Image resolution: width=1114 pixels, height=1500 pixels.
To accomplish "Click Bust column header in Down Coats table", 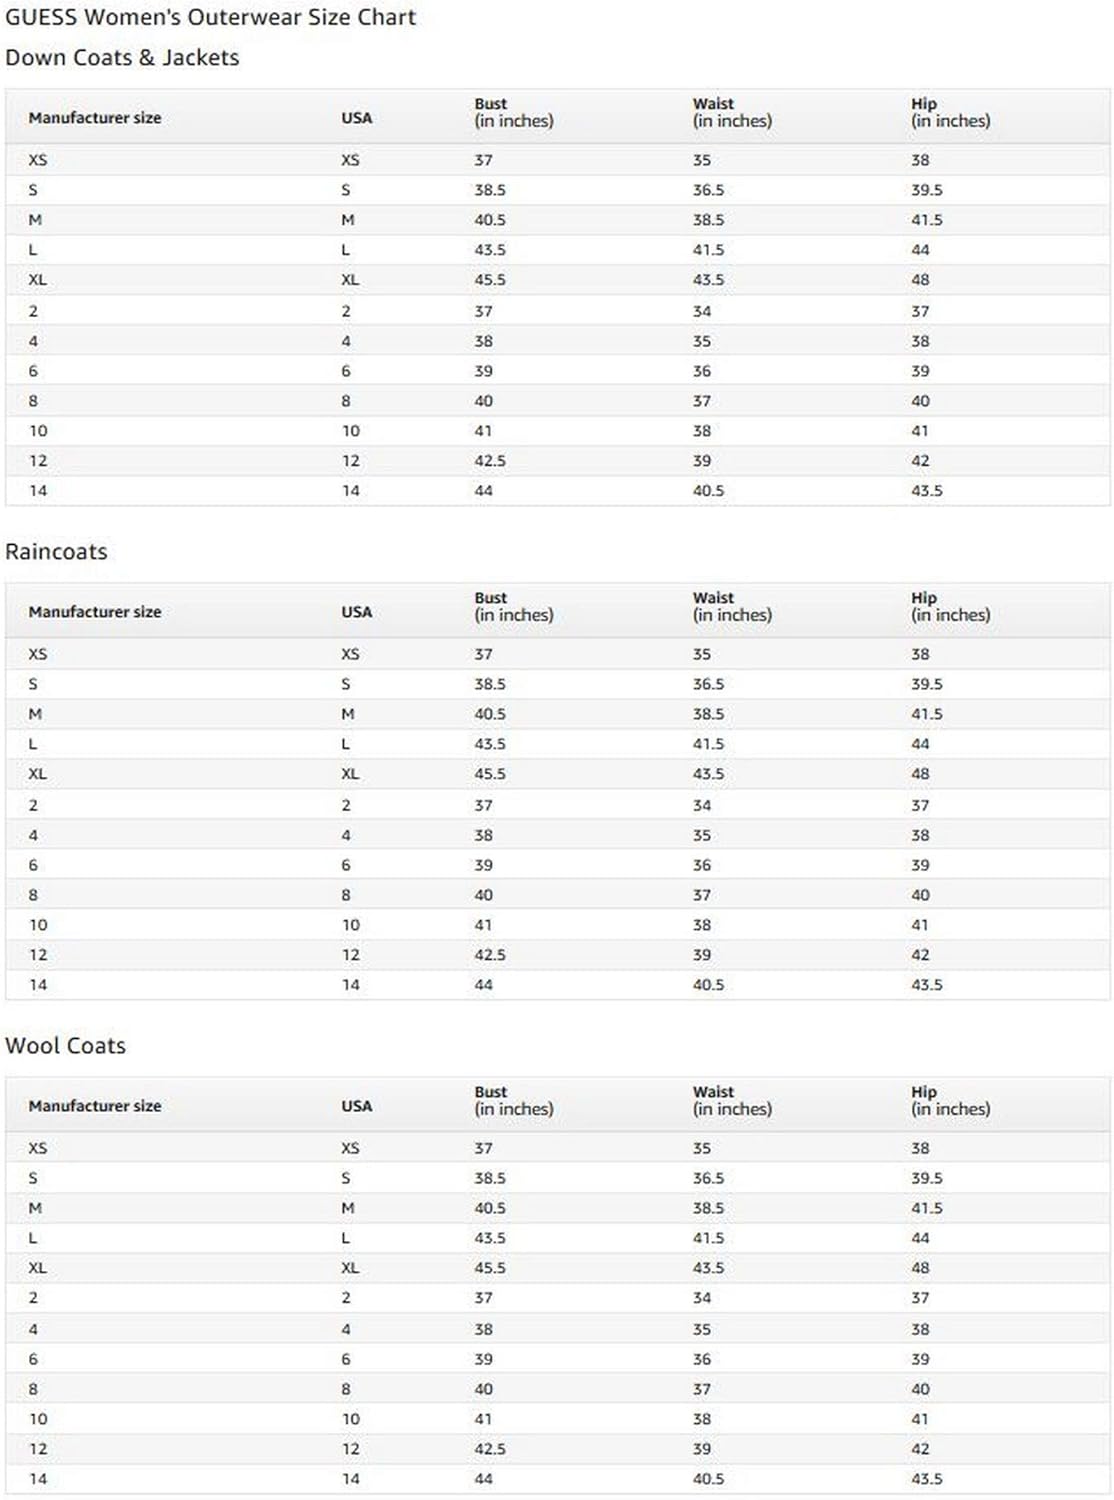I will [513, 112].
